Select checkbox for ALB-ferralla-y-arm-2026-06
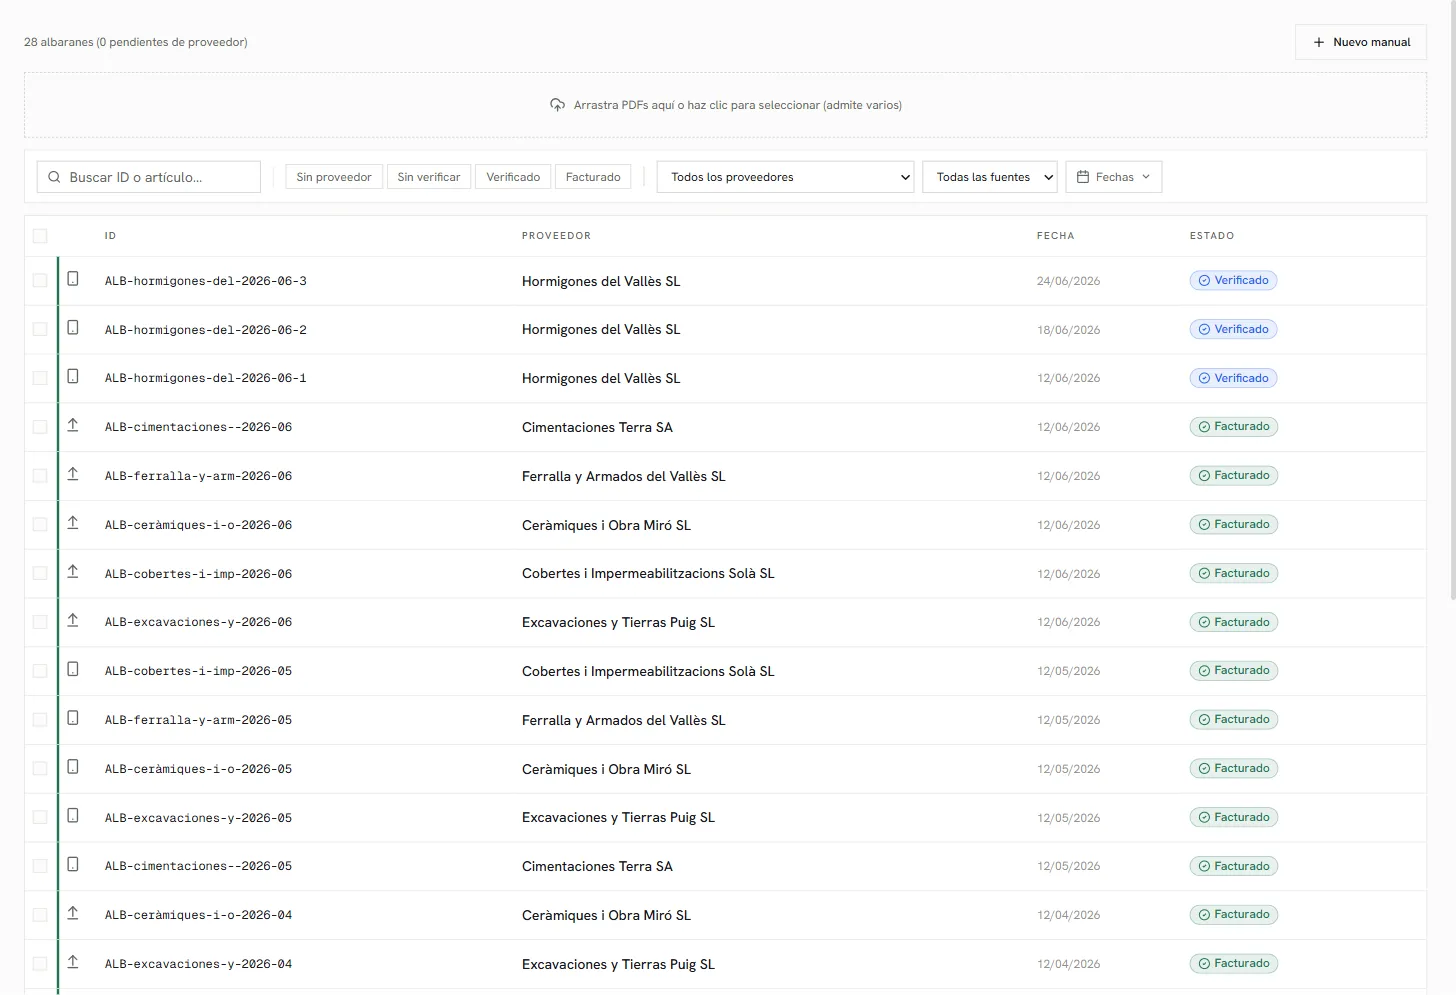The width and height of the screenshot is (1456, 995). coord(40,476)
